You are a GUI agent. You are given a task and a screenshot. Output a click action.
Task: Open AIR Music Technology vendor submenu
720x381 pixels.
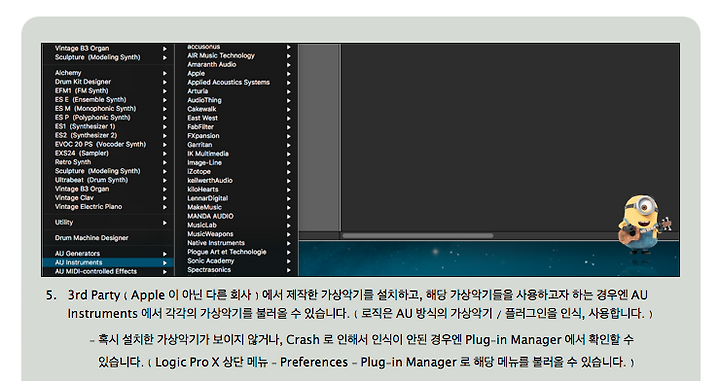(x=237, y=56)
